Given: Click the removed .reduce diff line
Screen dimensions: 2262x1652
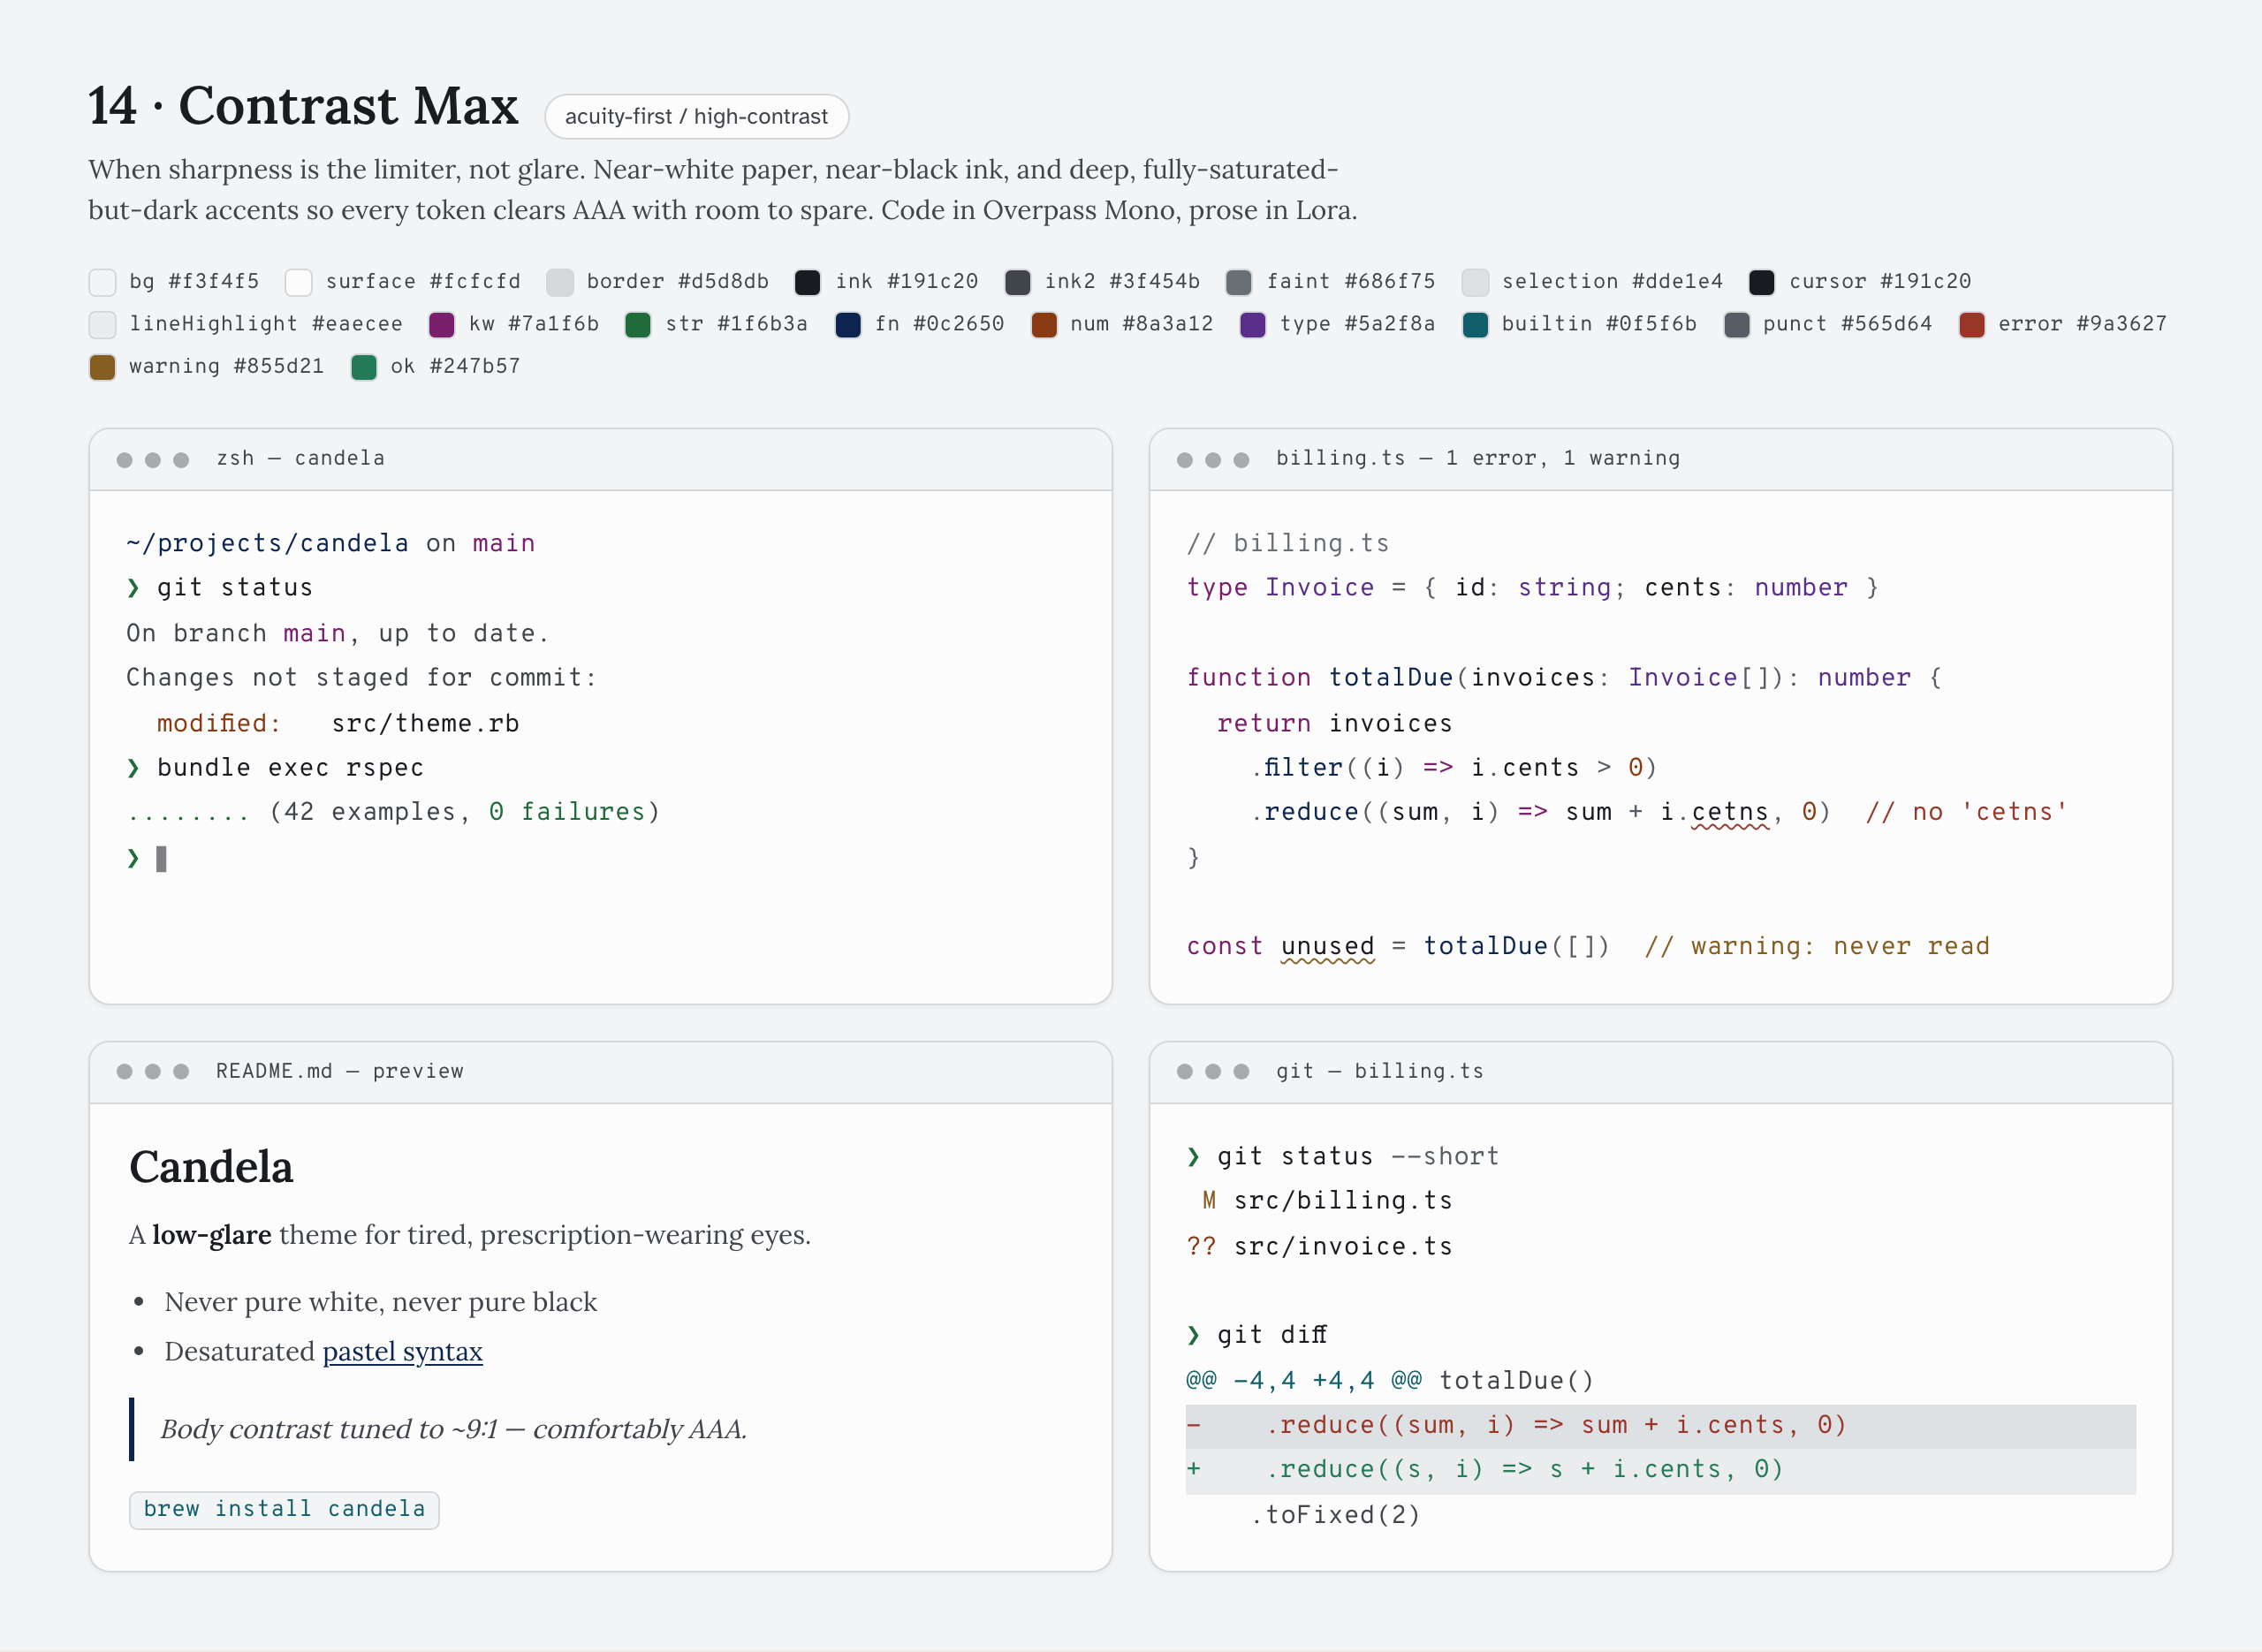Looking at the screenshot, I should click(1660, 1426).
